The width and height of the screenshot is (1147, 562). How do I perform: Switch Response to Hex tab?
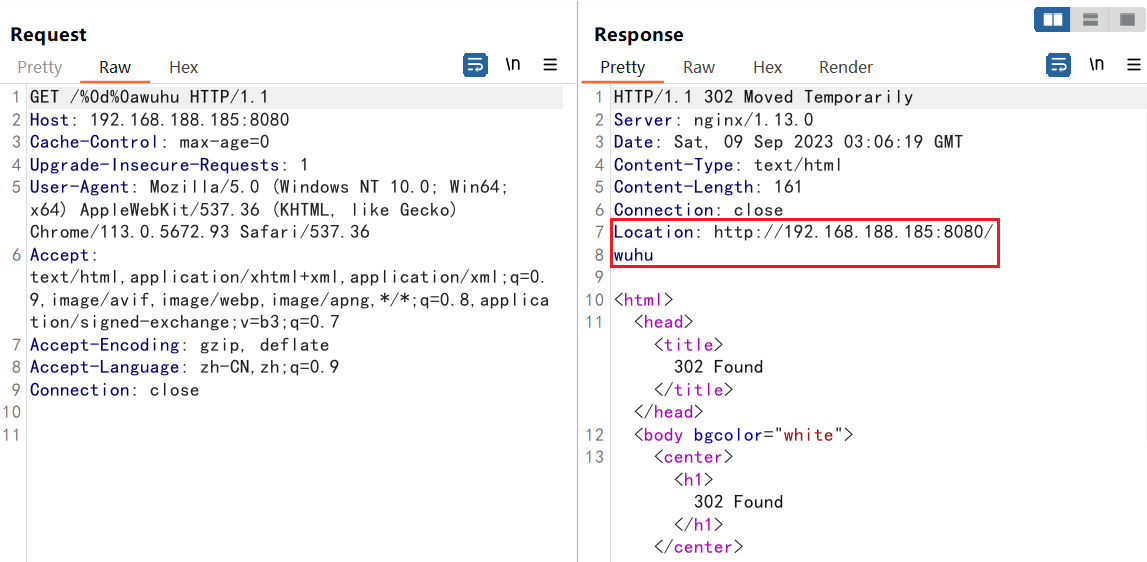tap(767, 67)
